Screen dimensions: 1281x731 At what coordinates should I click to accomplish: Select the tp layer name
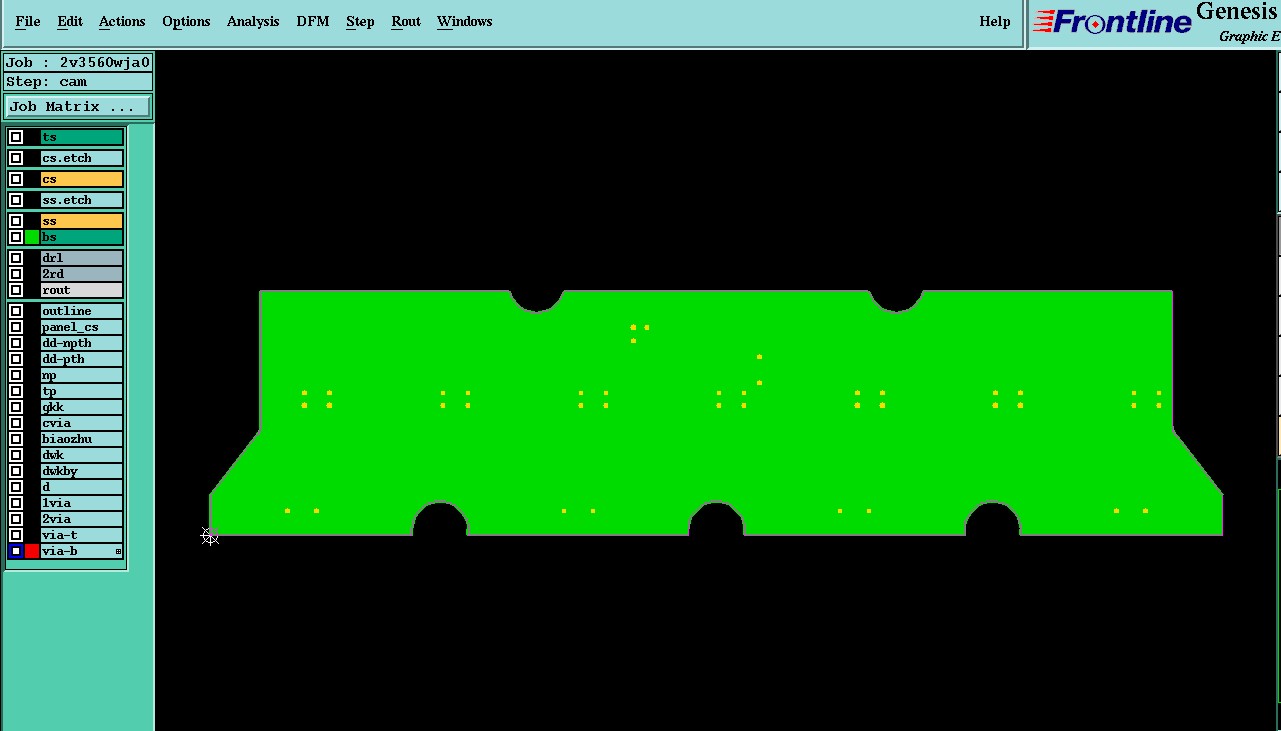coord(82,391)
